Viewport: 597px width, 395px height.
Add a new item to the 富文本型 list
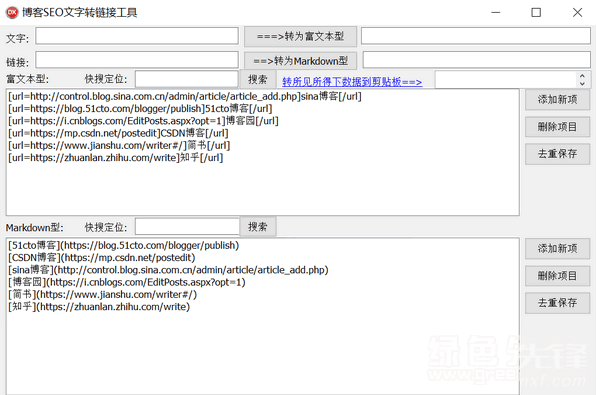pos(557,100)
